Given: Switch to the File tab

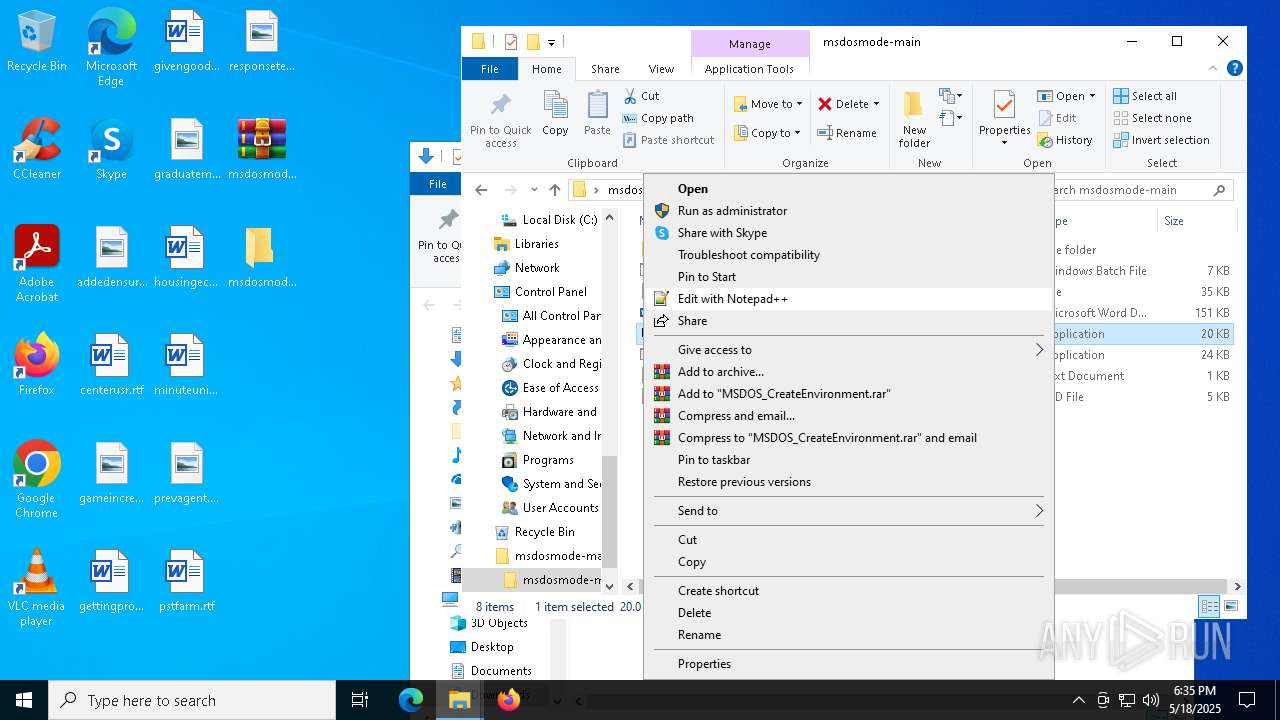Looking at the screenshot, I should pyautogui.click(x=490, y=69).
